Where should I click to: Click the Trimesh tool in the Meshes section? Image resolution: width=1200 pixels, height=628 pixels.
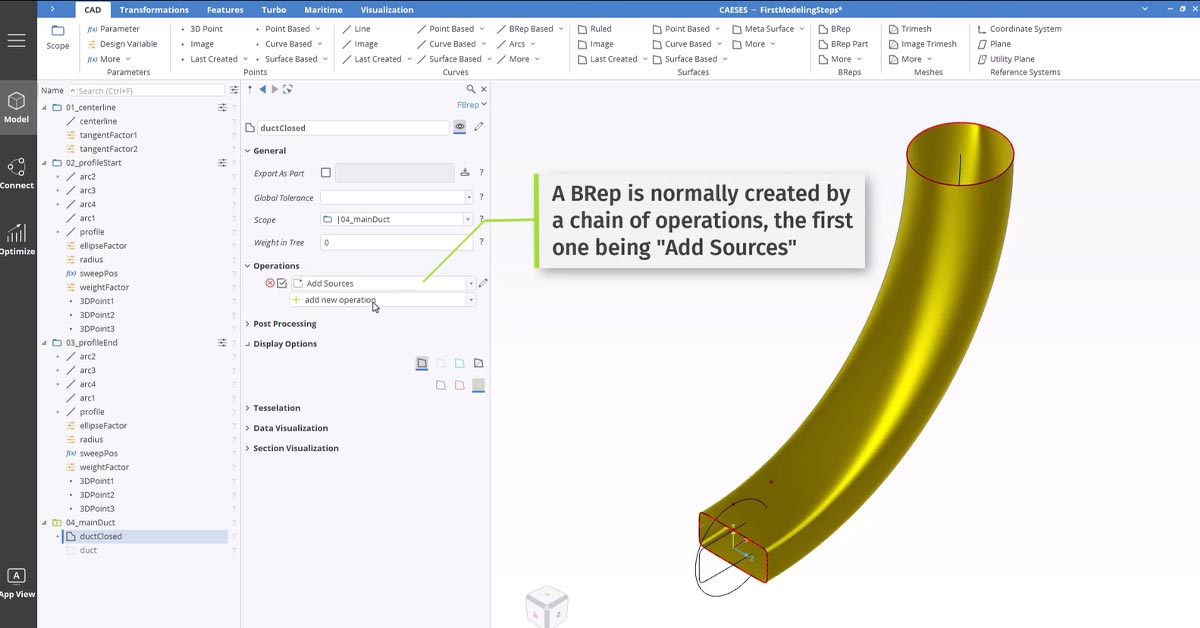point(916,28)
